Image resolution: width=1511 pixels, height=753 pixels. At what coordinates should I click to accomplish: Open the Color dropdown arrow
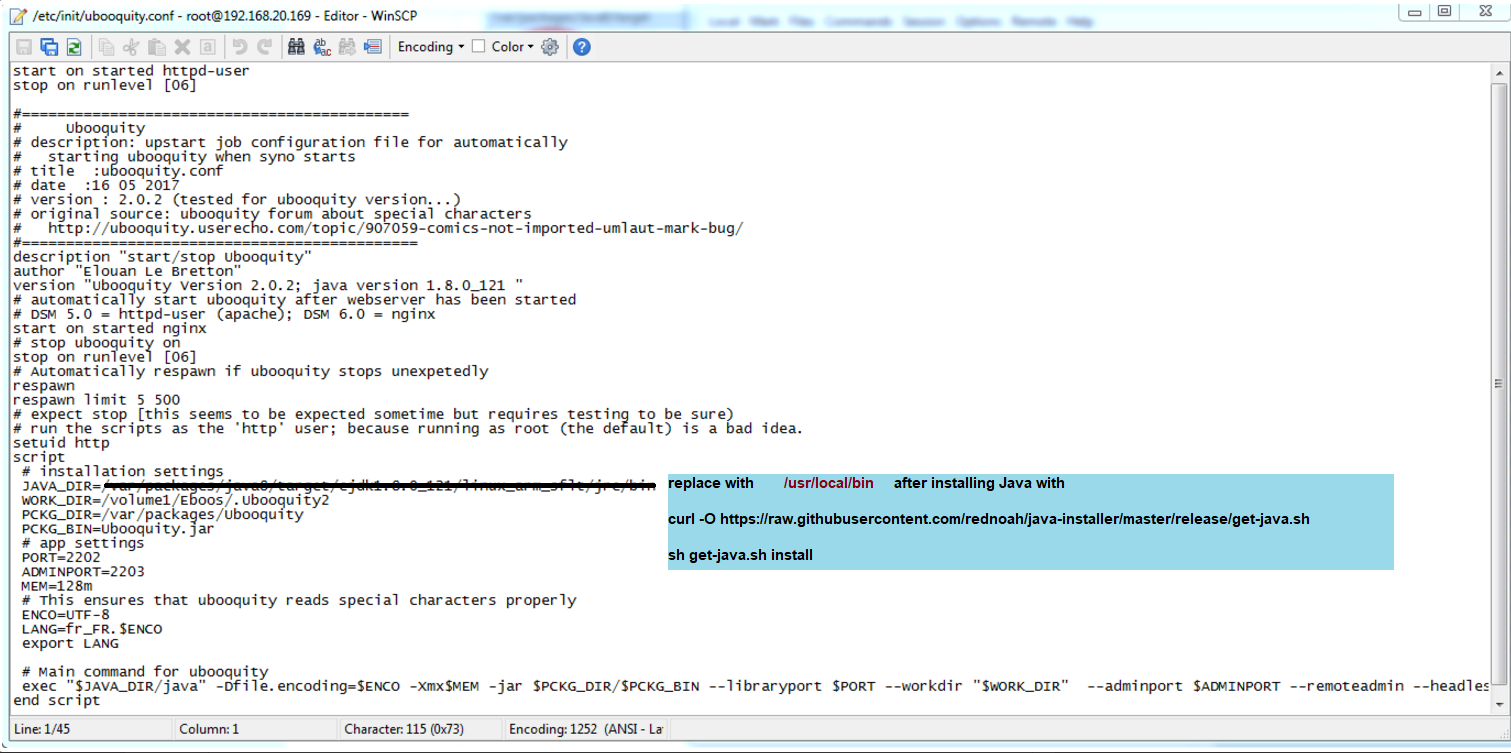click(x=531, y=47)
